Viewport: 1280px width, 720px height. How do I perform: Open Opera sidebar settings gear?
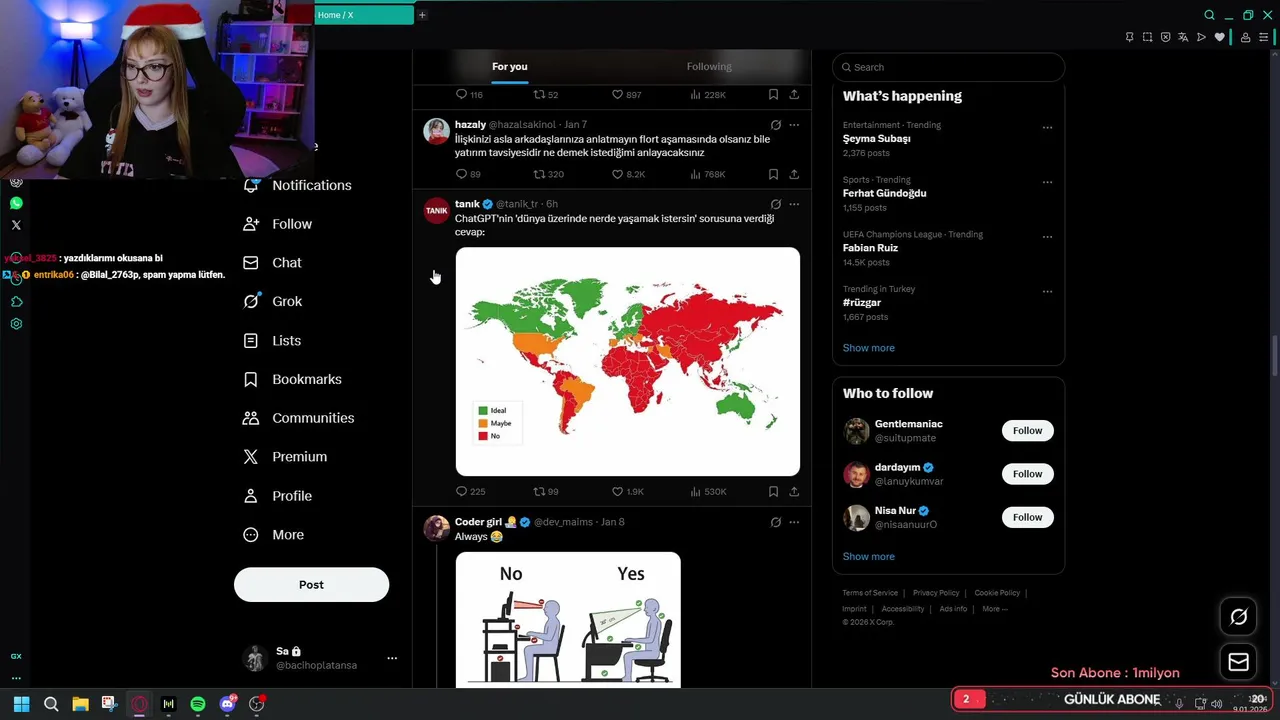(16, 324)
